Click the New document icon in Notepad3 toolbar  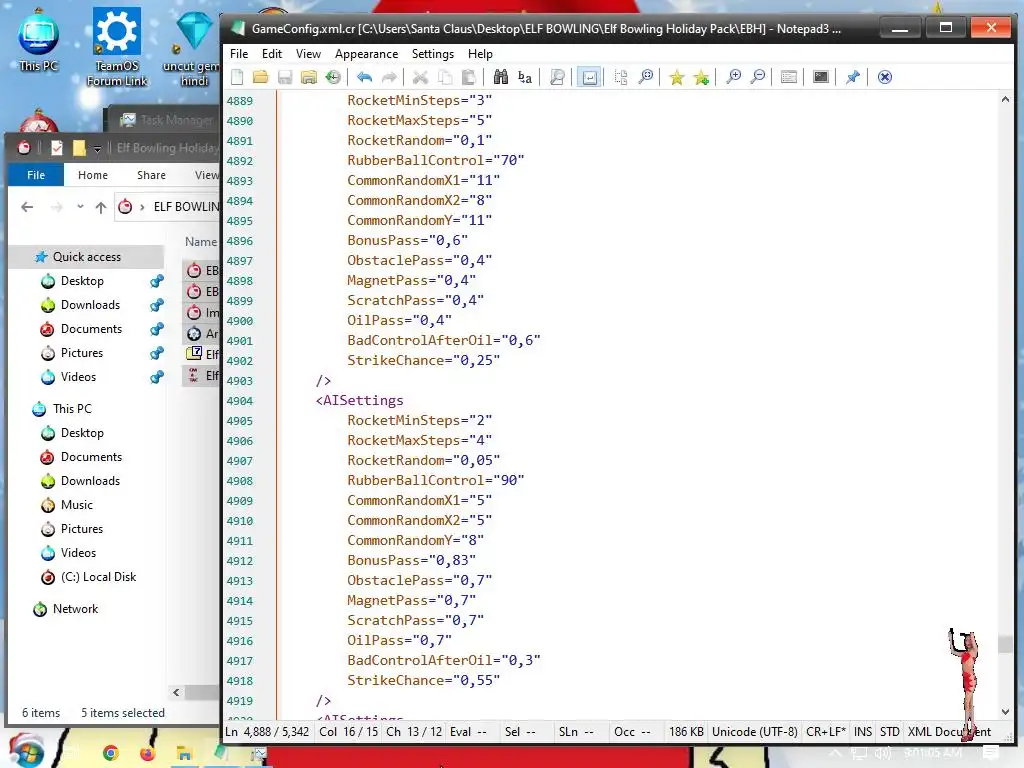237,77
